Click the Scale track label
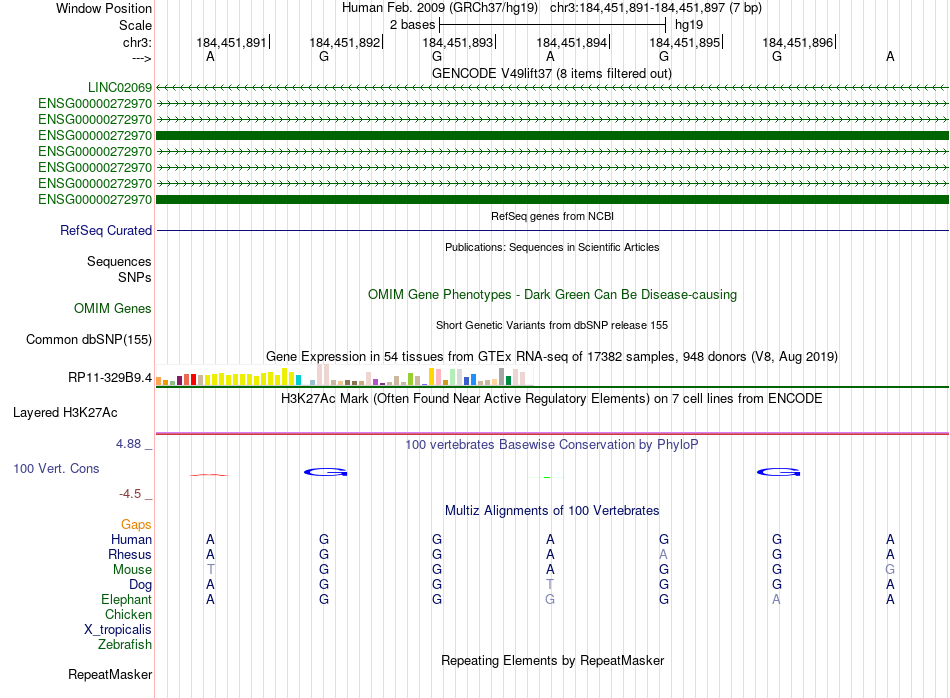 (135, 25)
